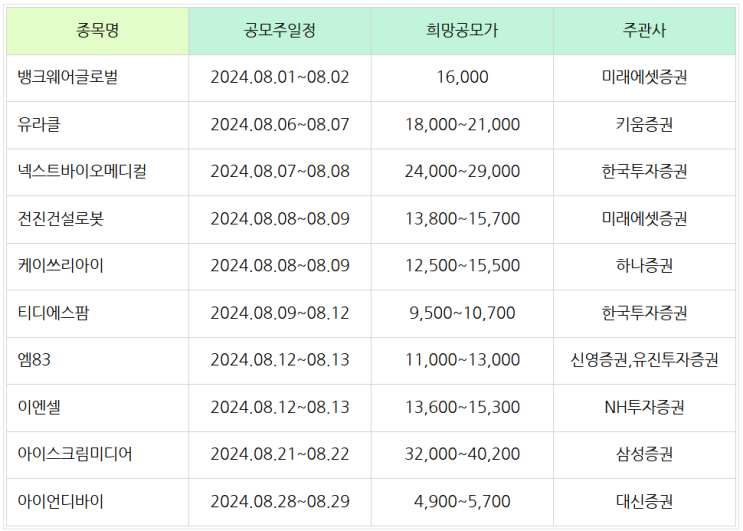Open the 아이스크림미디어 entry
This screenshot has height=531, width=743.
[75, 454]
